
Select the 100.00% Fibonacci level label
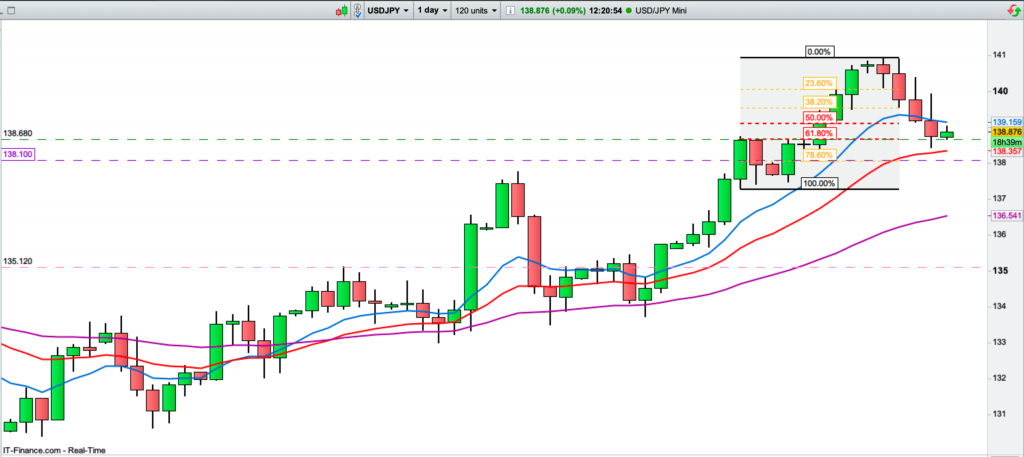[x=818, y=183]
